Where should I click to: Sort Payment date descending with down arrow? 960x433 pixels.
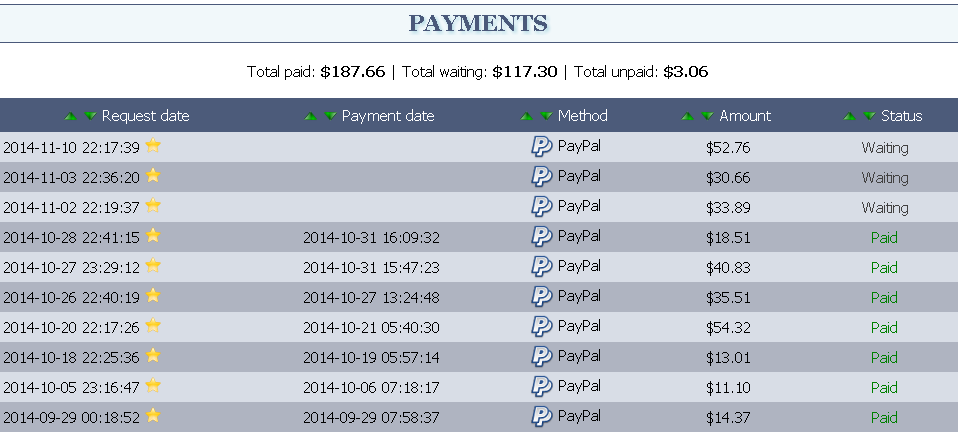click(x=331, y=116)
